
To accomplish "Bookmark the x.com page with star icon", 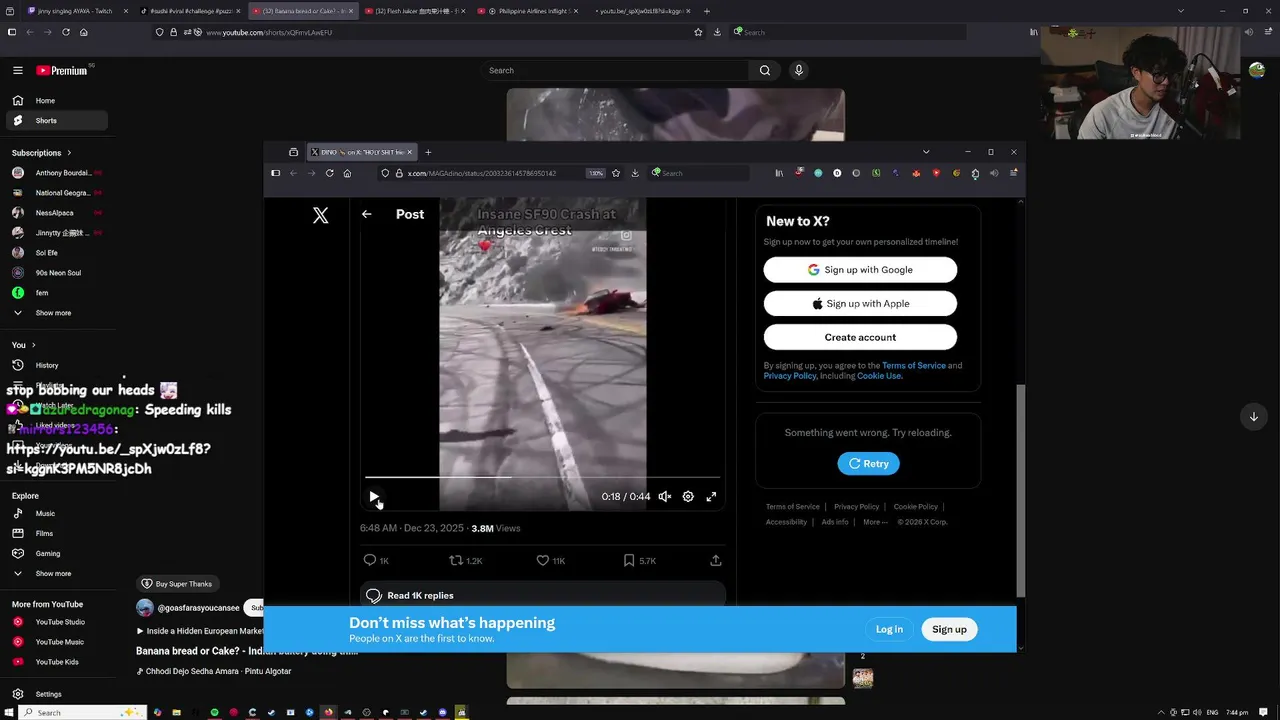I will click(616, 173).
